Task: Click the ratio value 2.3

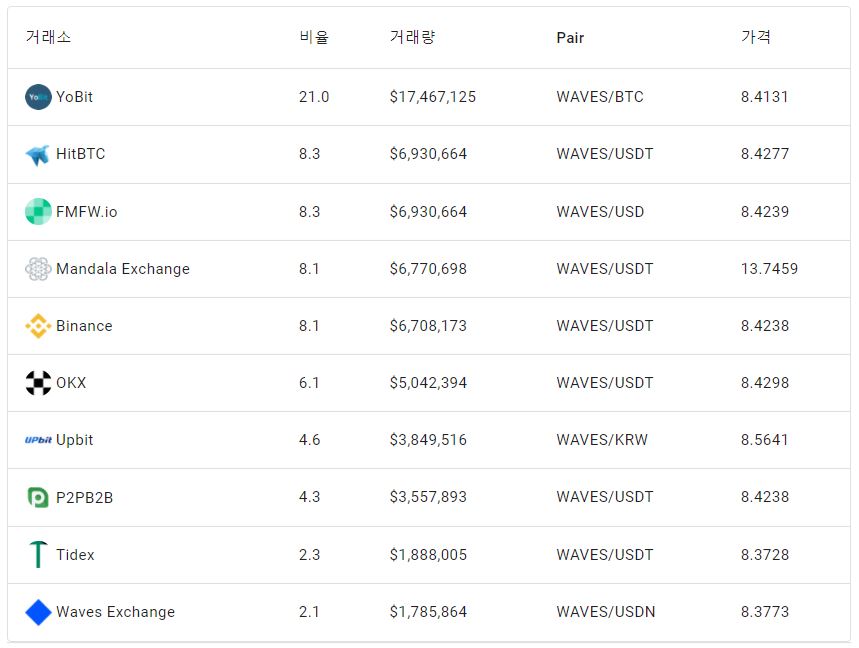Action: pos(310,555)
